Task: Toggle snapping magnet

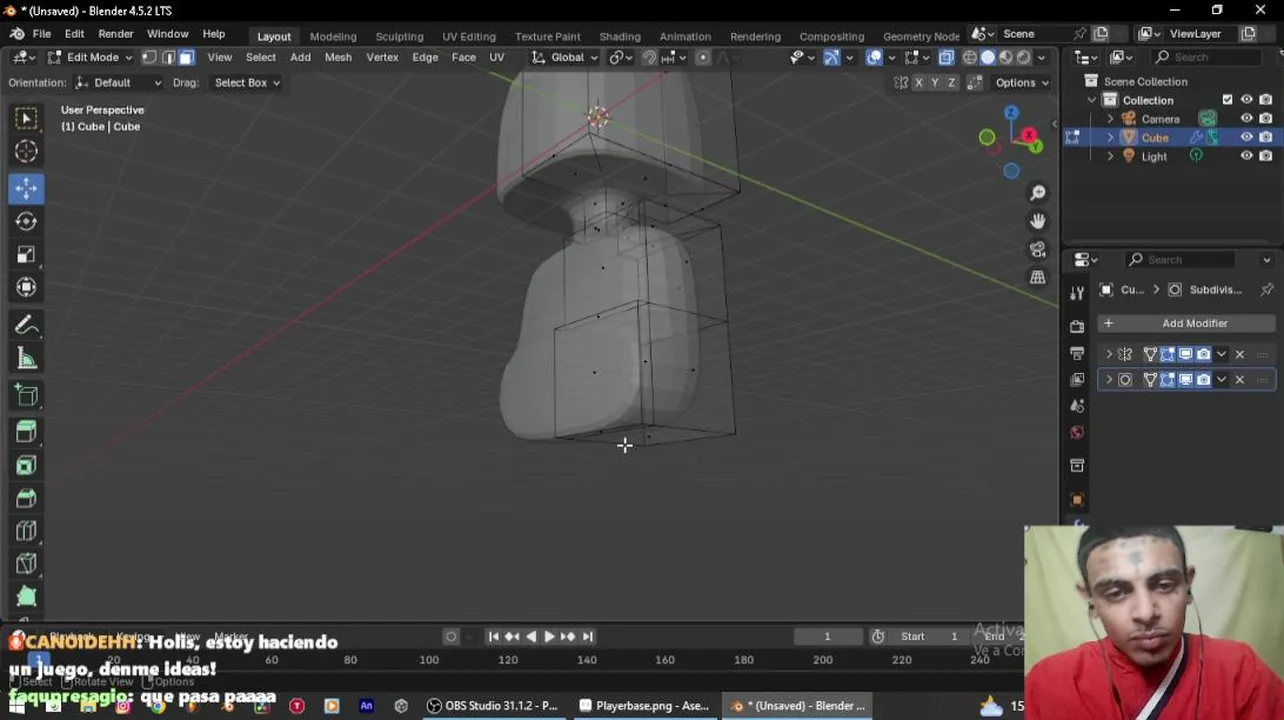Action: point(650,57)
